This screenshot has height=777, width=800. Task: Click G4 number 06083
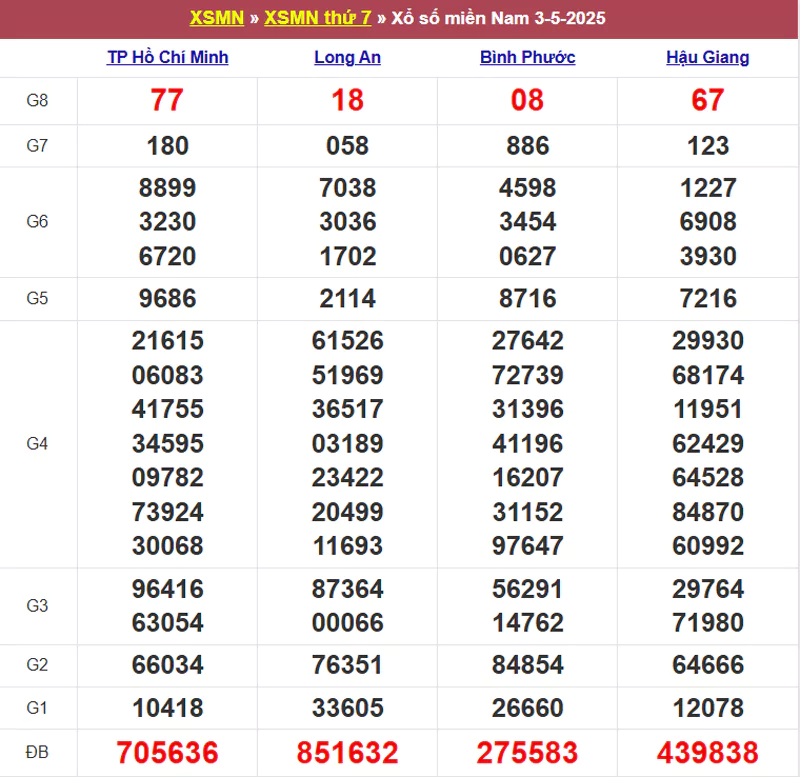pos(168,375)
